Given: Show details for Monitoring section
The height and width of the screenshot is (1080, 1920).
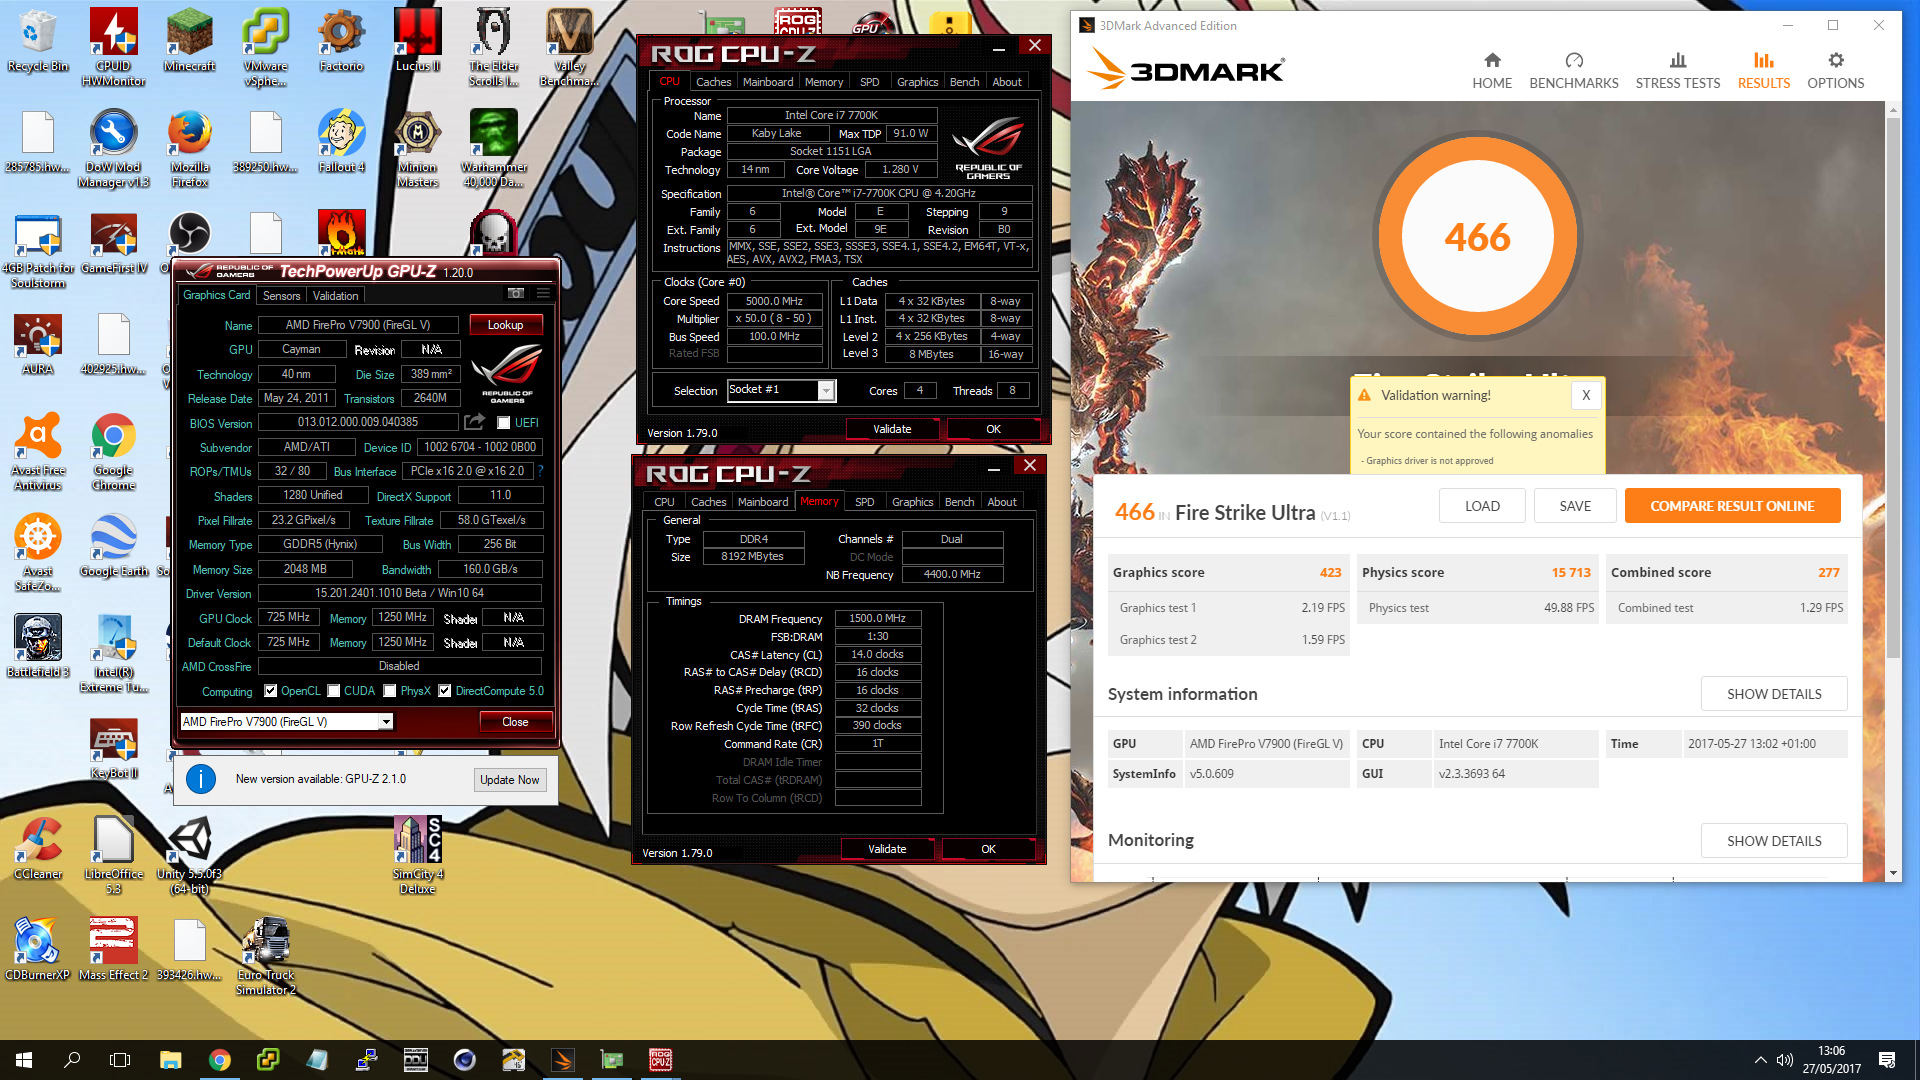Looking at the screenshot, I should [x=1774, y=841].
